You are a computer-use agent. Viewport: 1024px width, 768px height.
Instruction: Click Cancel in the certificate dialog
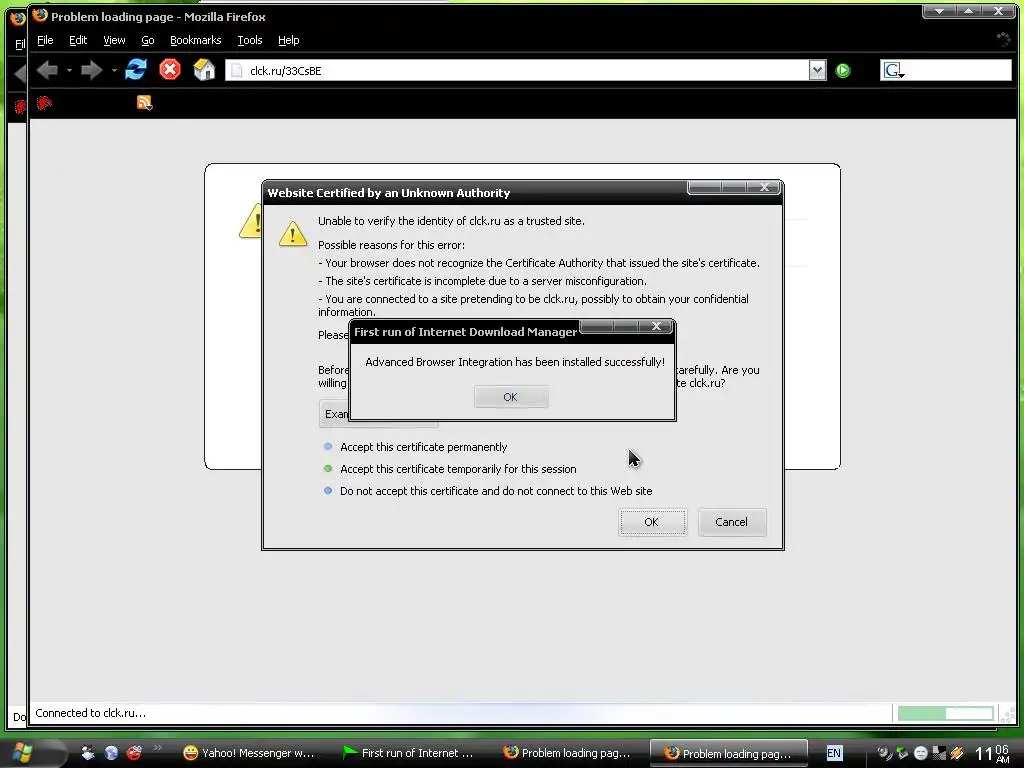tap(731, 522)
